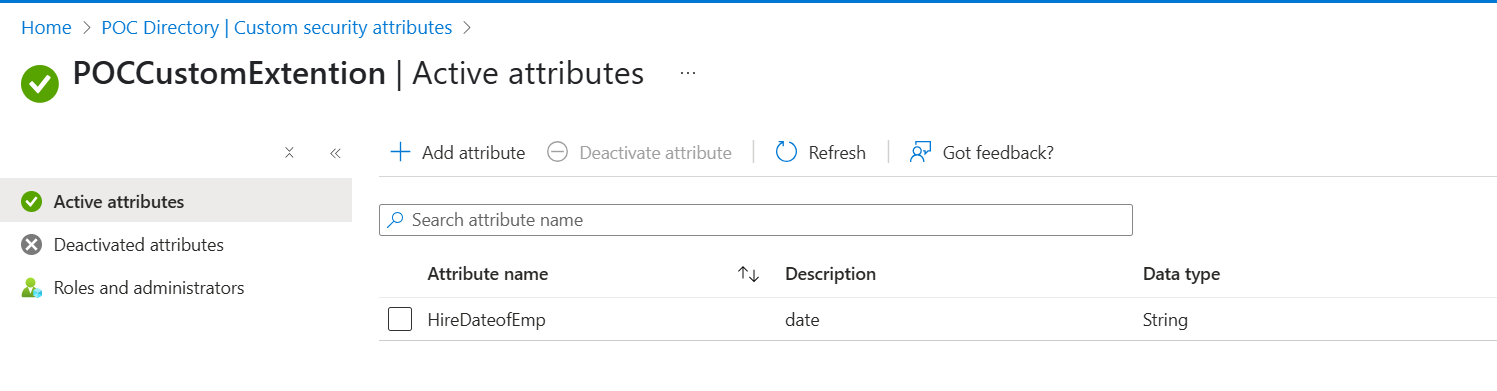The height and width of the screenshot is (391, 1497).
Task: Click Data type column header
Action: tap(1181, 274)
